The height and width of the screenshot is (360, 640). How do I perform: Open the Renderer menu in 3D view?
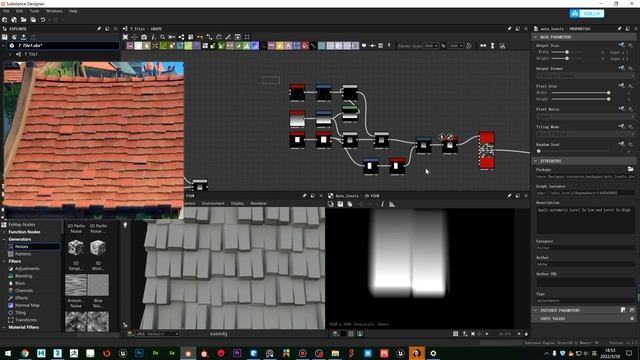click(x=258, y=203)
